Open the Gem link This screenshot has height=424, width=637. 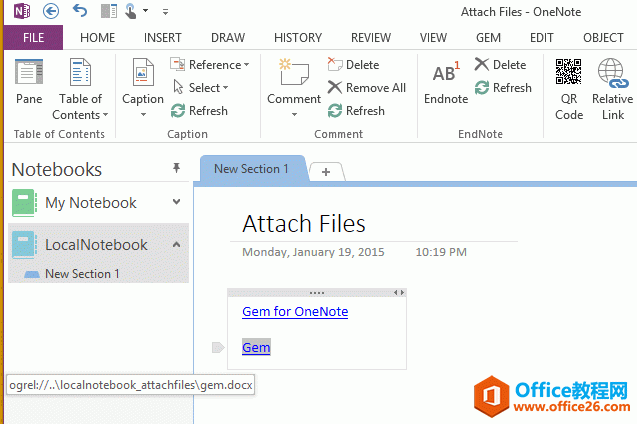pos(256,347)
